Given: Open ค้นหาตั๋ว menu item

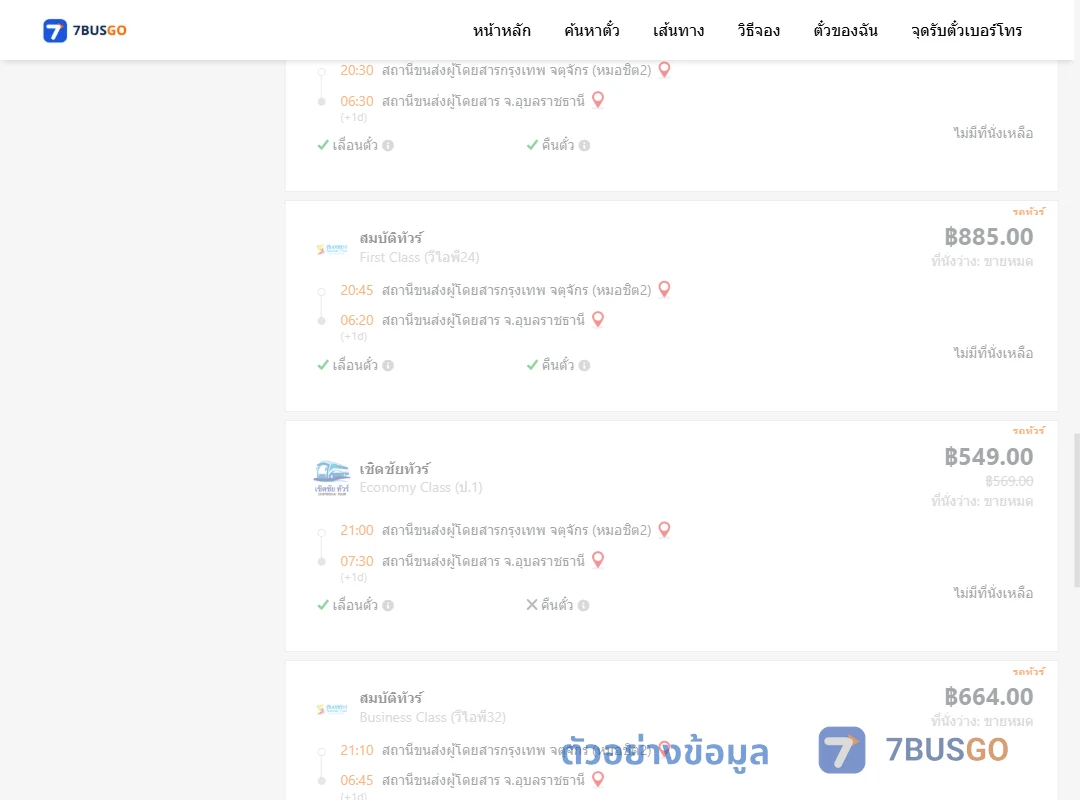Looking at the screenshot, I should point(592,30).
